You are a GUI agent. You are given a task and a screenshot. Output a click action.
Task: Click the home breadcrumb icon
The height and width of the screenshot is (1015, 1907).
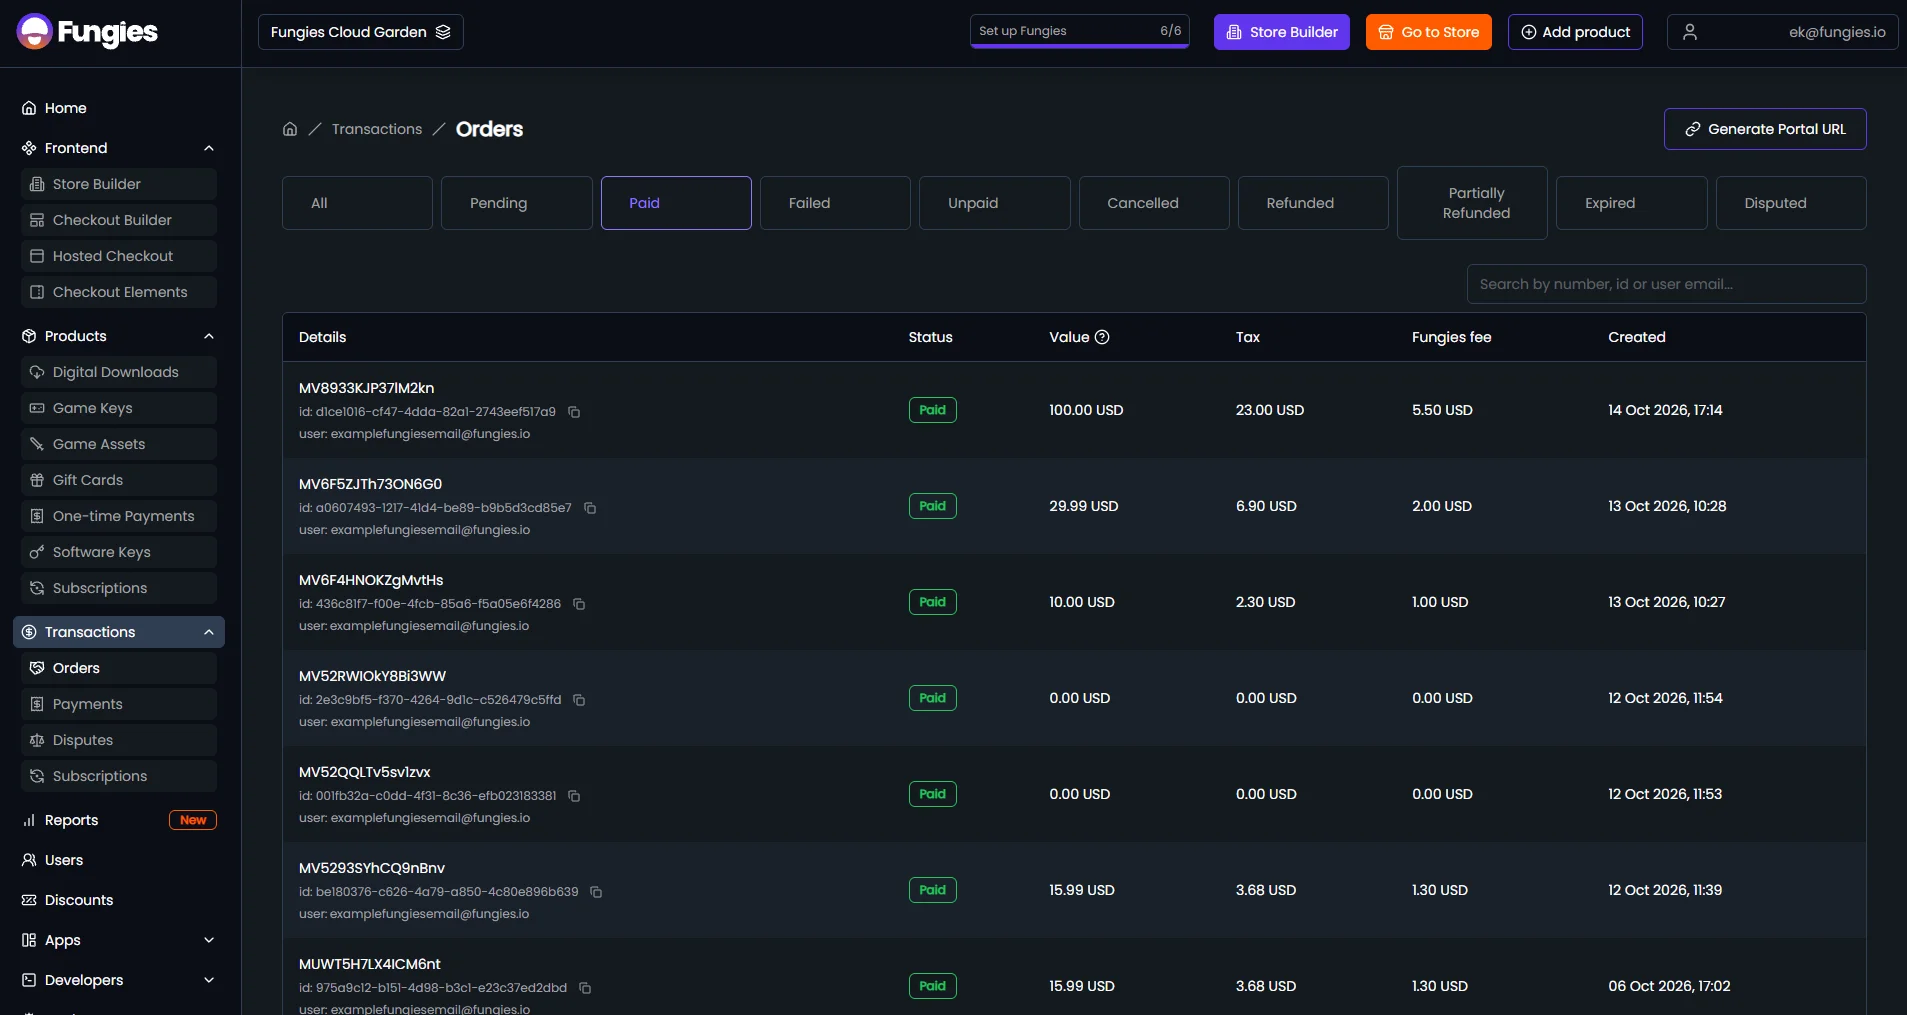coord(290,129)
